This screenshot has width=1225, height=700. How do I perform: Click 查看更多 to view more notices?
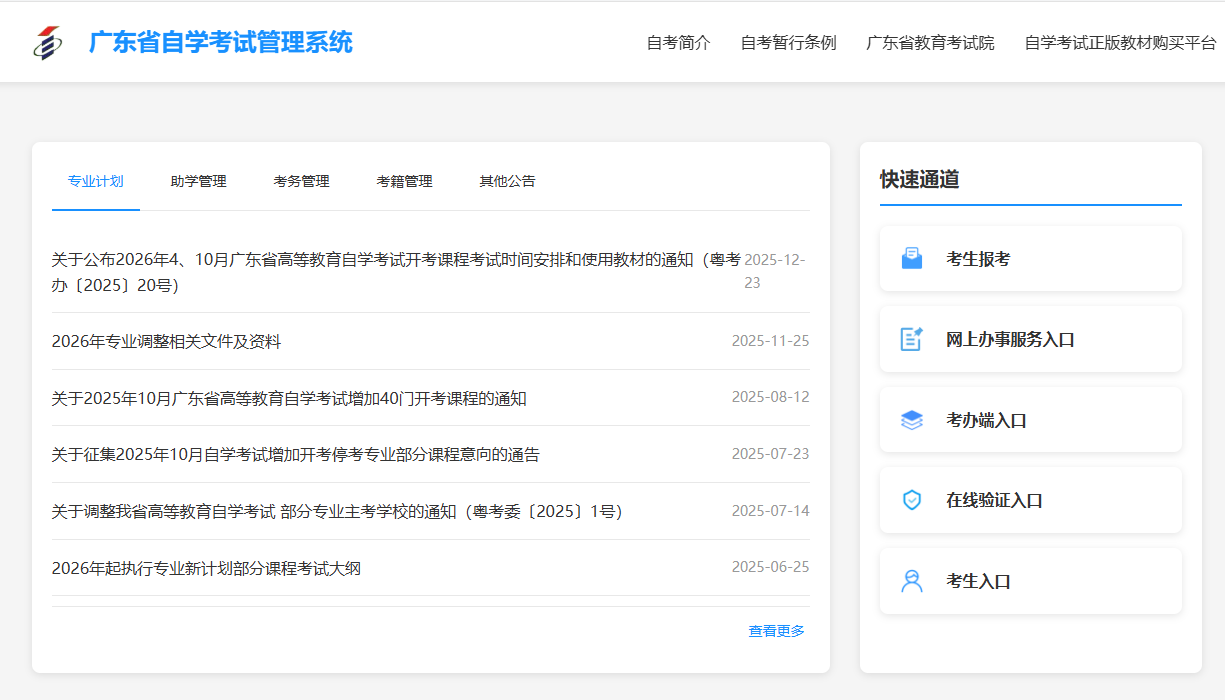(776, 631)
